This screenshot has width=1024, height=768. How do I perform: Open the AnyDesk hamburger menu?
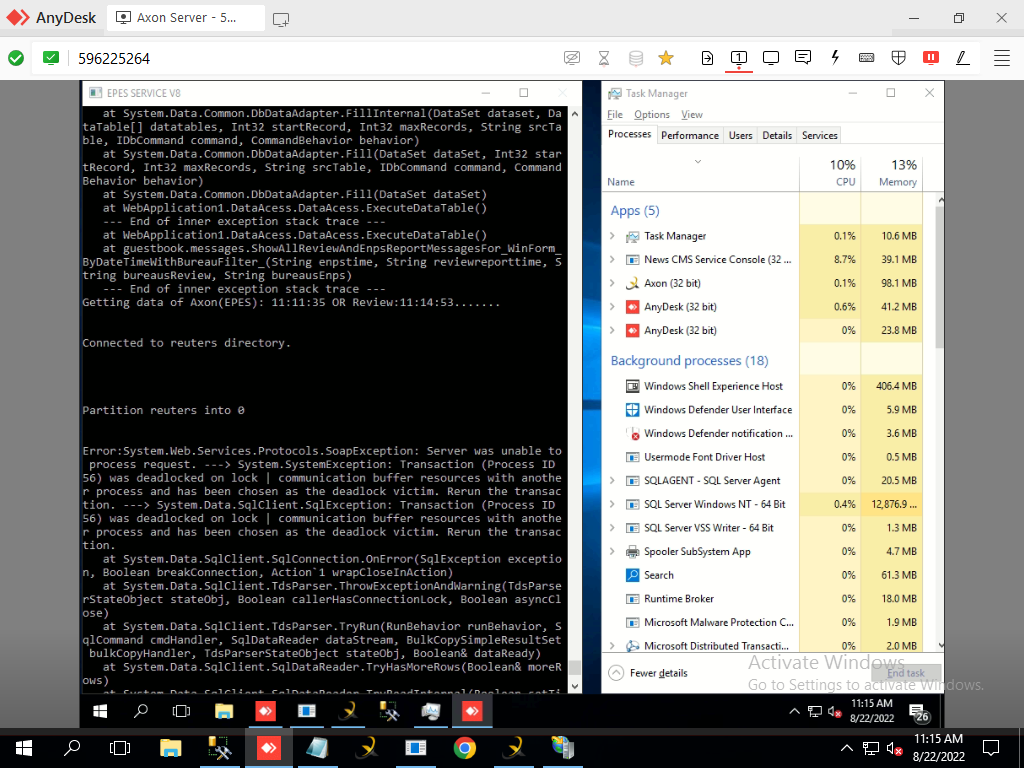[1001, 58]
